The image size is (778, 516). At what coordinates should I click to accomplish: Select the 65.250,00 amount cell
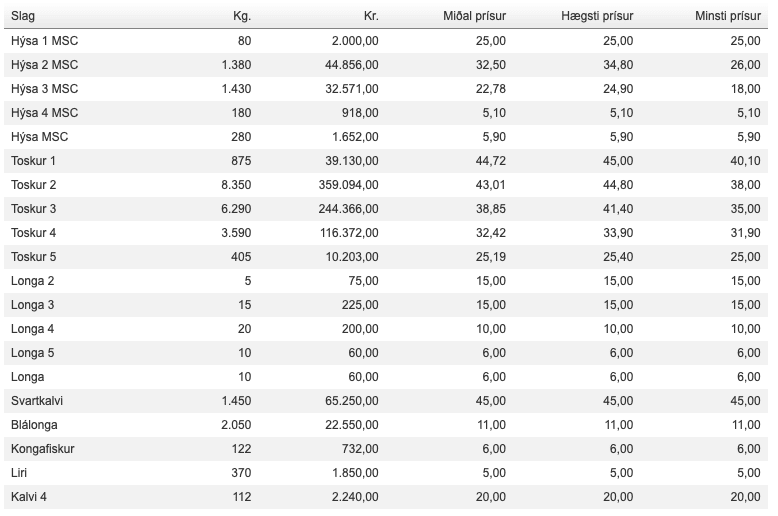[x=350, y=401]
